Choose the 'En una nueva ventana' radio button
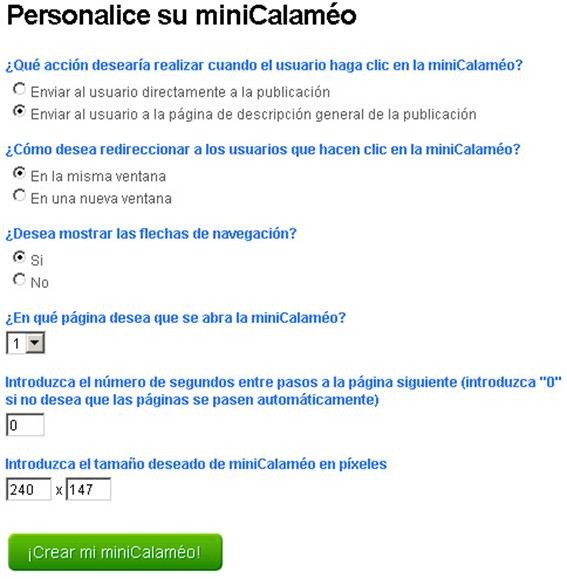Screen dimensions: 567x579 point(19,195)
